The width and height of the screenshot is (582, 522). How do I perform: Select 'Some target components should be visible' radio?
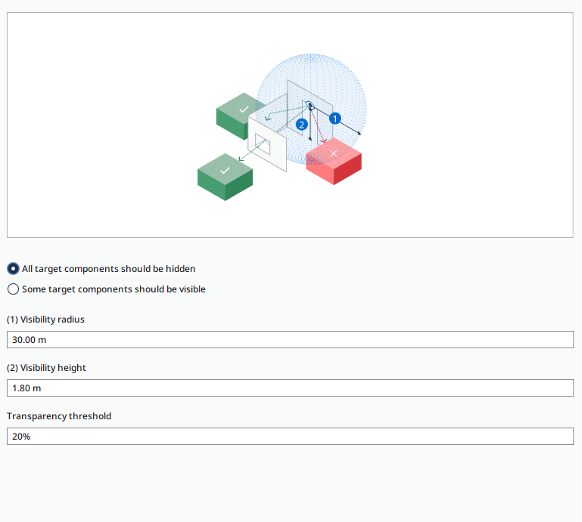[13, 289]
